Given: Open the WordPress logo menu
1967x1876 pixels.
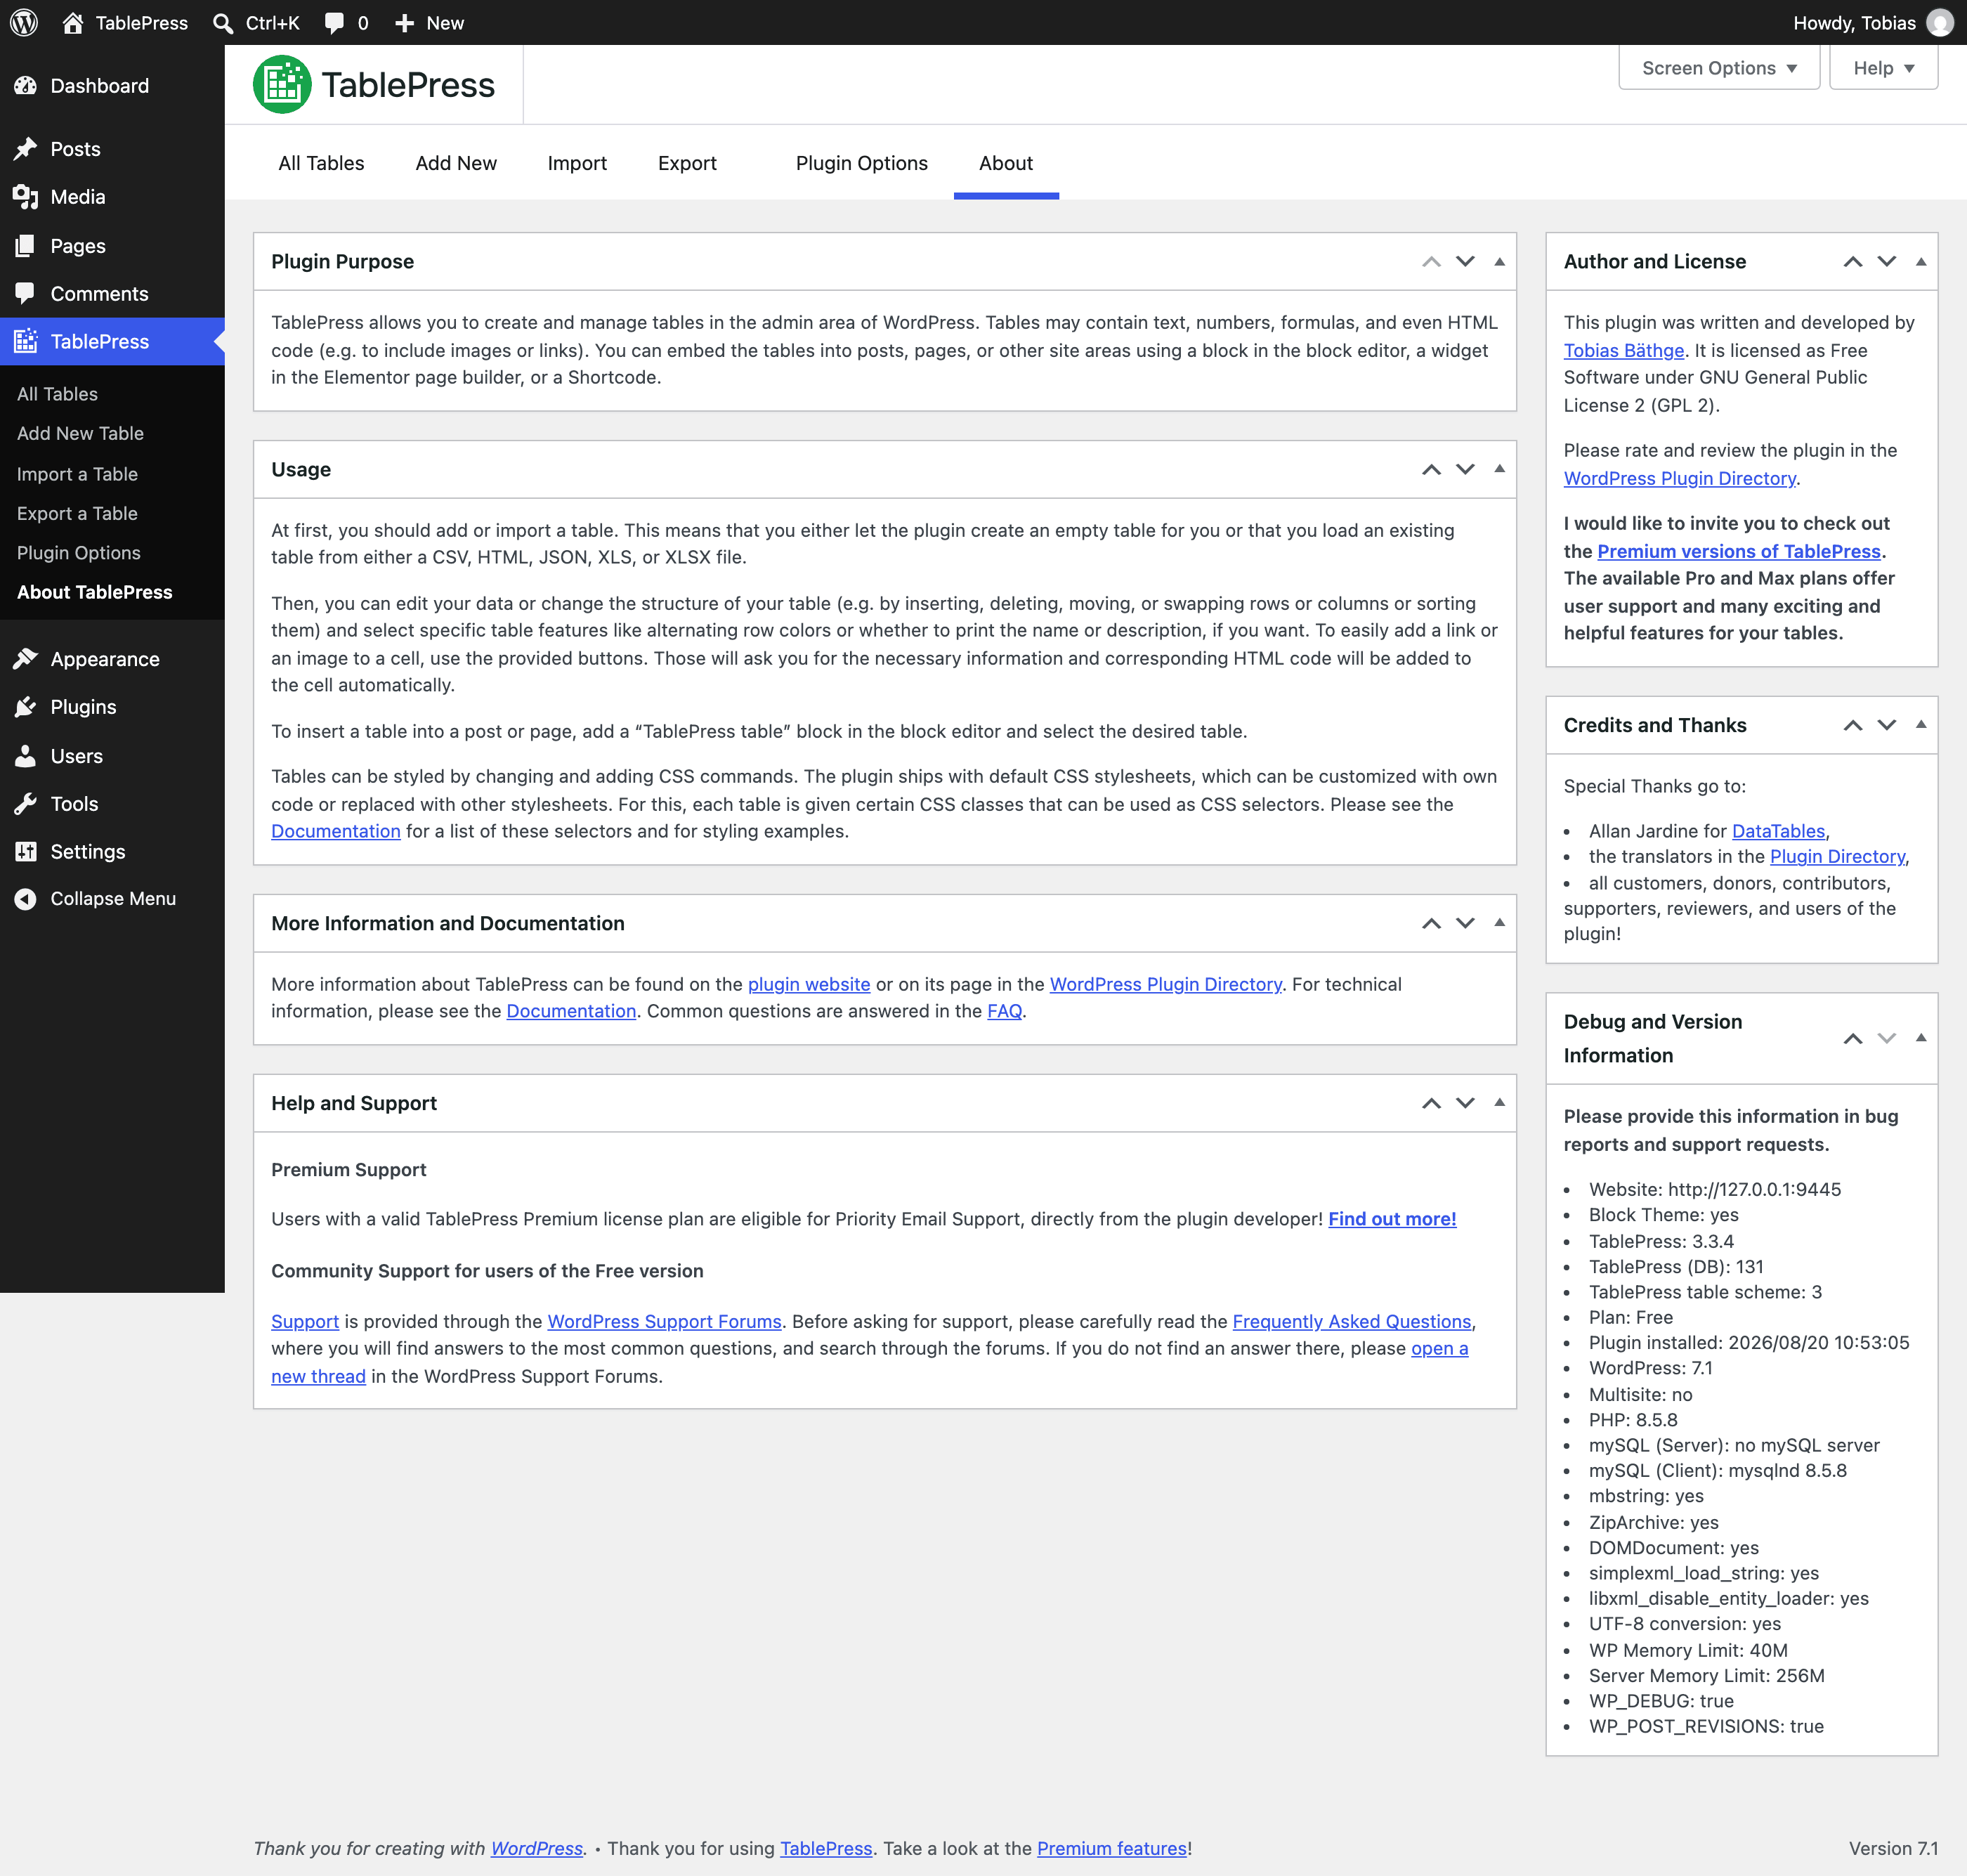Looking at the screenshot, I should 24,22.
